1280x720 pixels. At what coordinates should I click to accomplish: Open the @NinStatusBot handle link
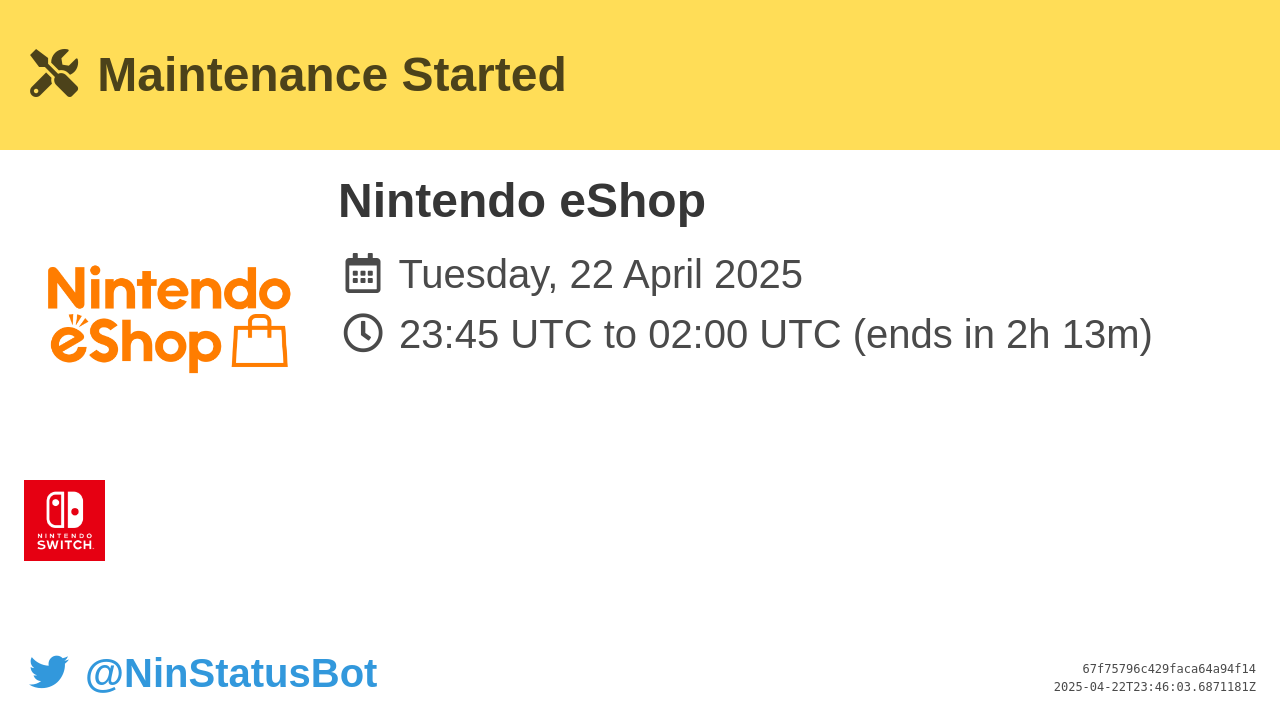[231, 673]
